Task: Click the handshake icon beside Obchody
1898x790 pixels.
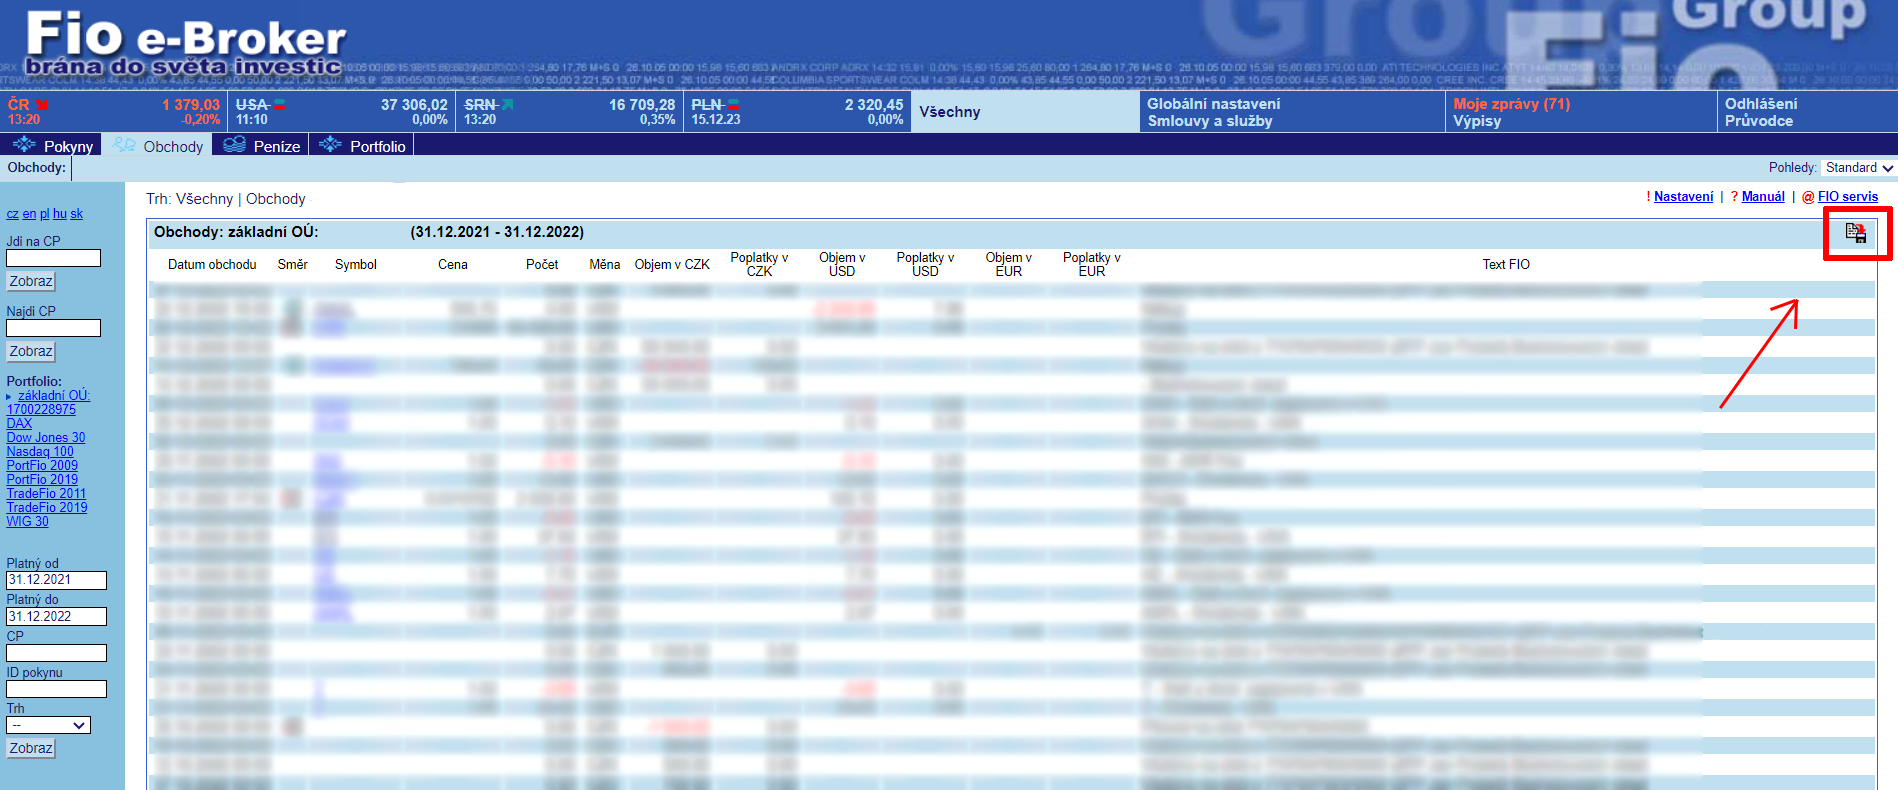Action: (125, 145)
